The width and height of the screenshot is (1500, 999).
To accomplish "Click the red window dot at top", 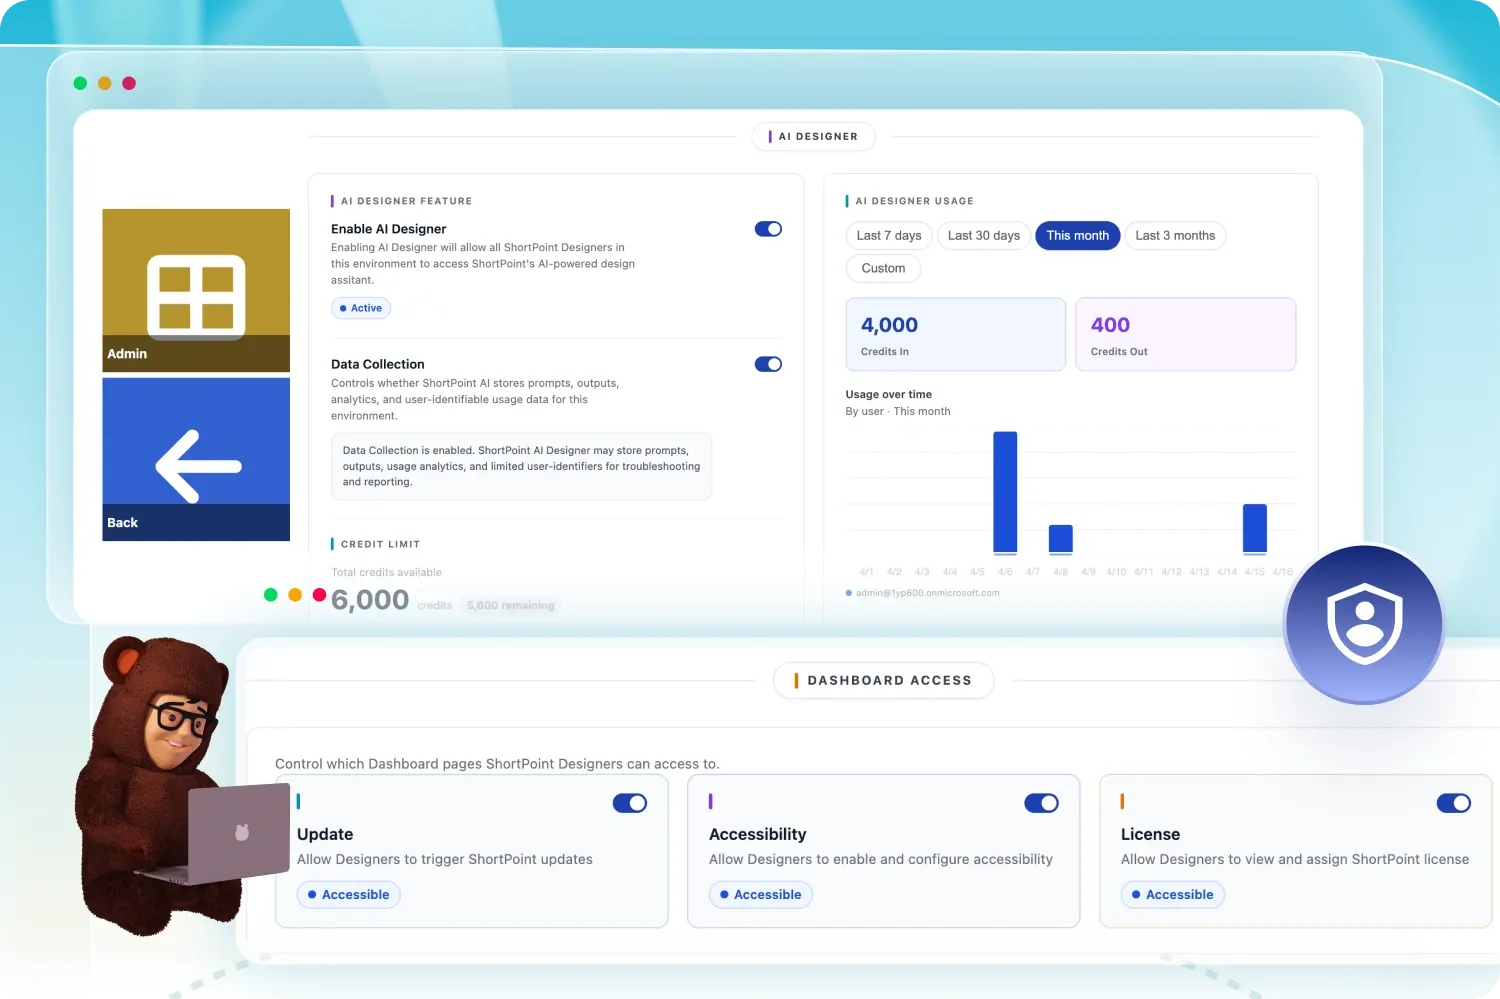I will tap(129, 83).
